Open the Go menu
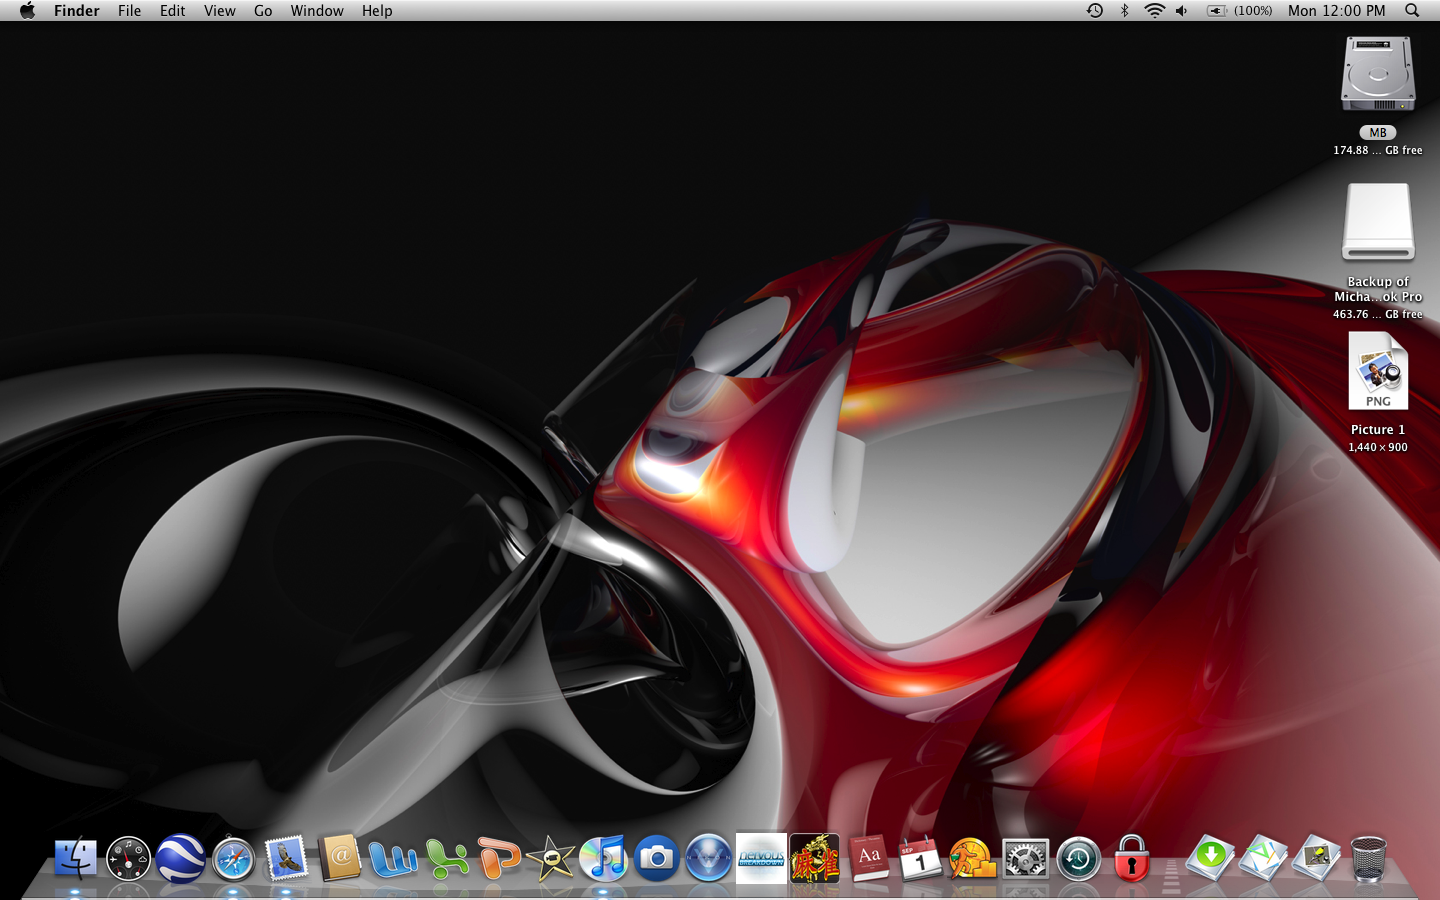1440x900 pixels. pos(263,11)
